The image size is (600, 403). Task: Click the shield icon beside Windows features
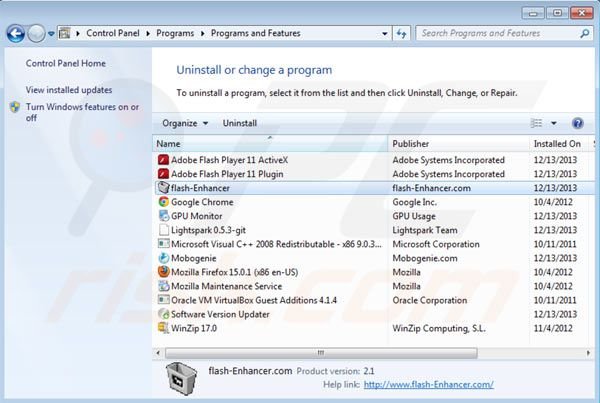coord(15,107)
